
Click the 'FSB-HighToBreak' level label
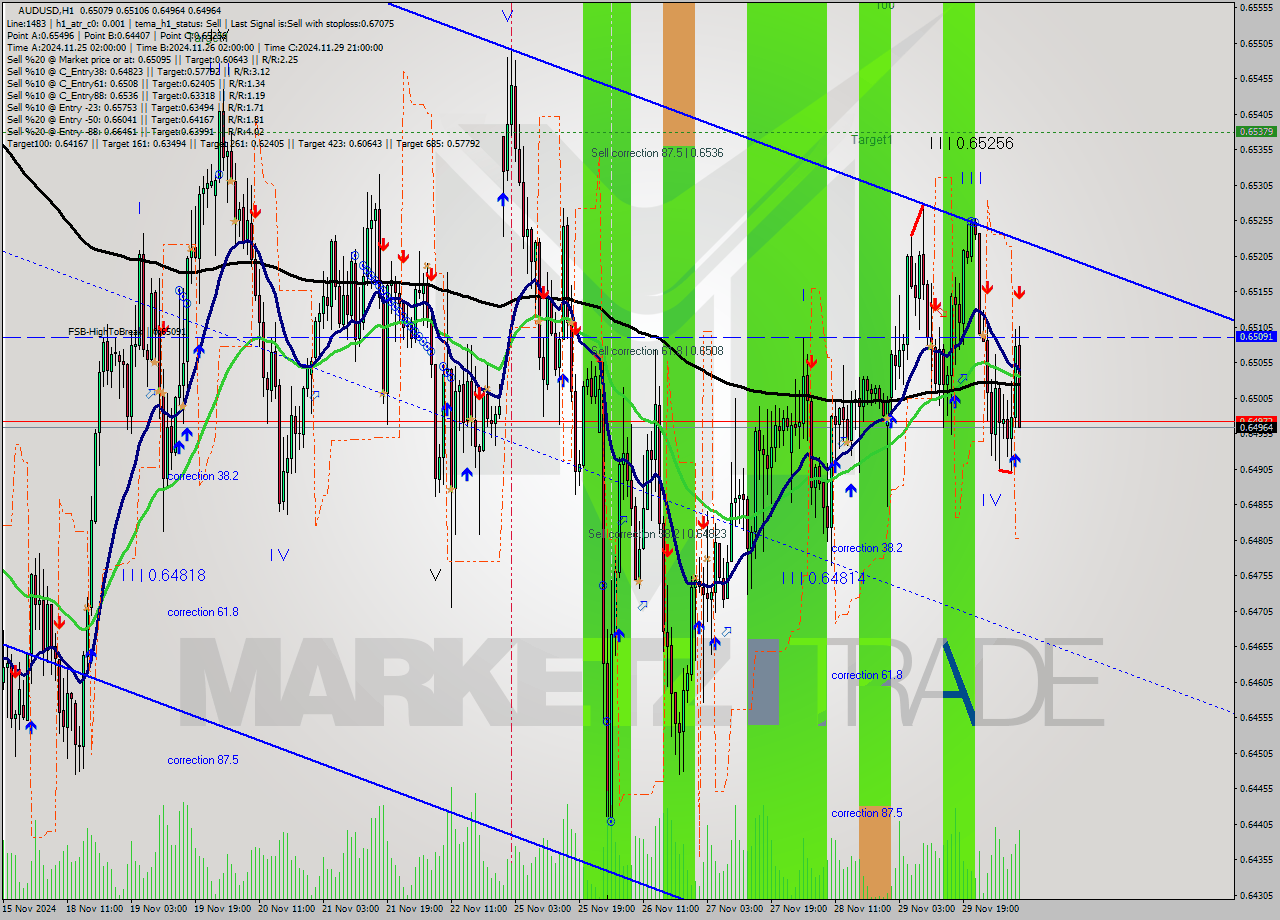[126, 331]
